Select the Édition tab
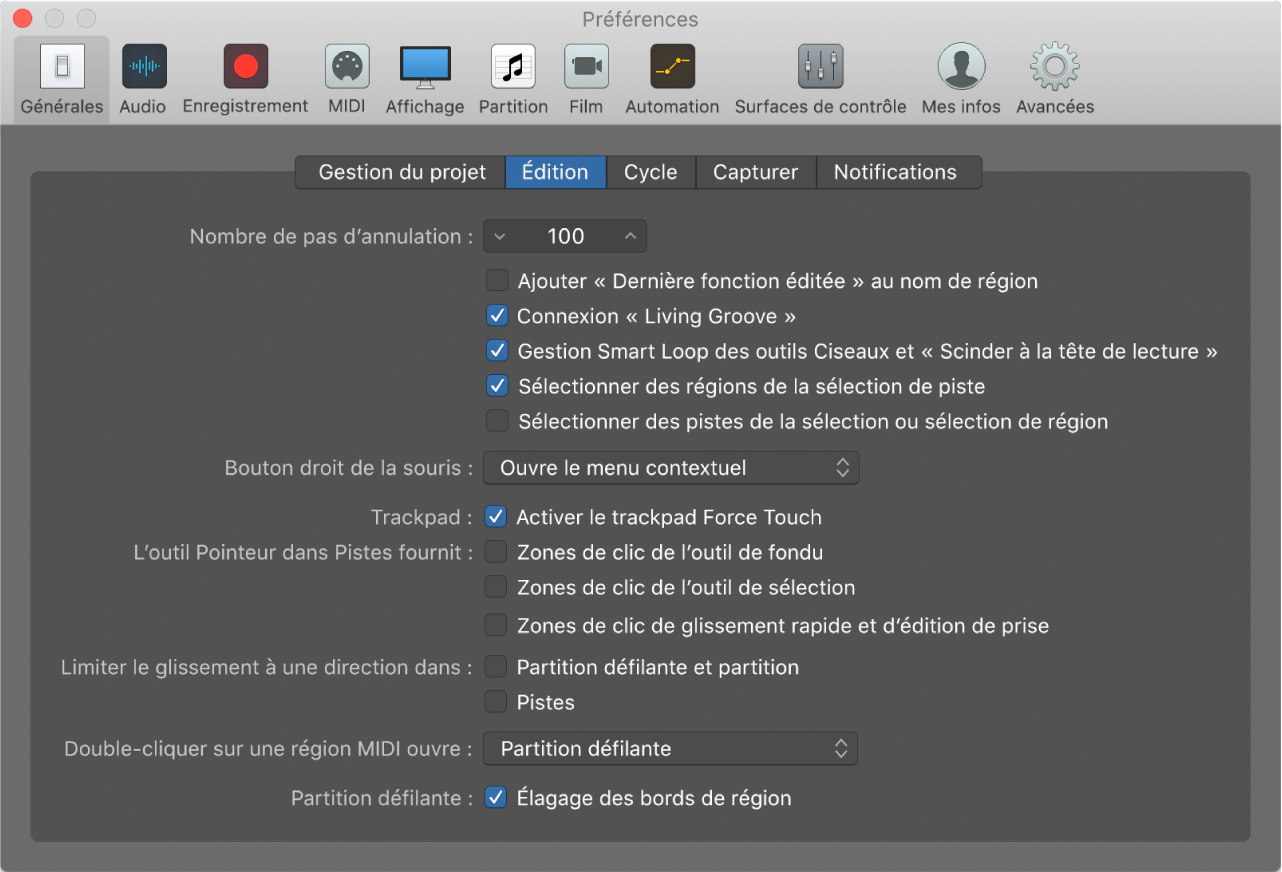 coord(555,172)
